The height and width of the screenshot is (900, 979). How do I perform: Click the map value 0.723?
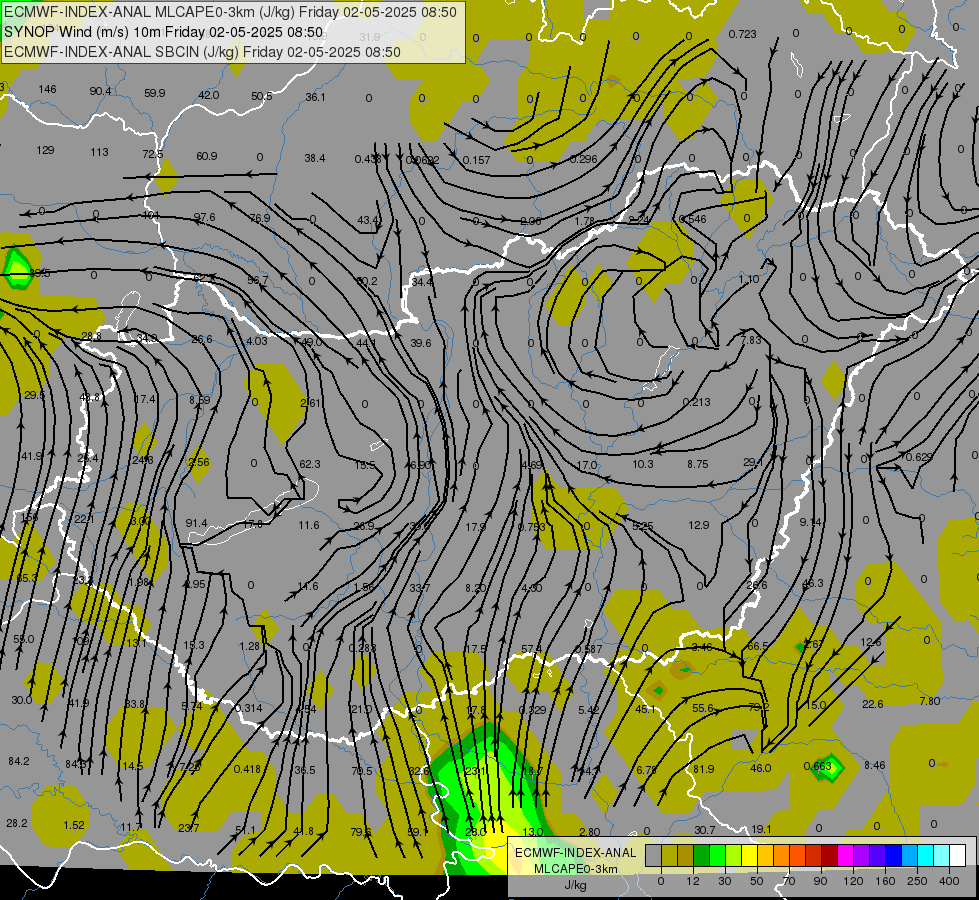[x=742, y=34]
